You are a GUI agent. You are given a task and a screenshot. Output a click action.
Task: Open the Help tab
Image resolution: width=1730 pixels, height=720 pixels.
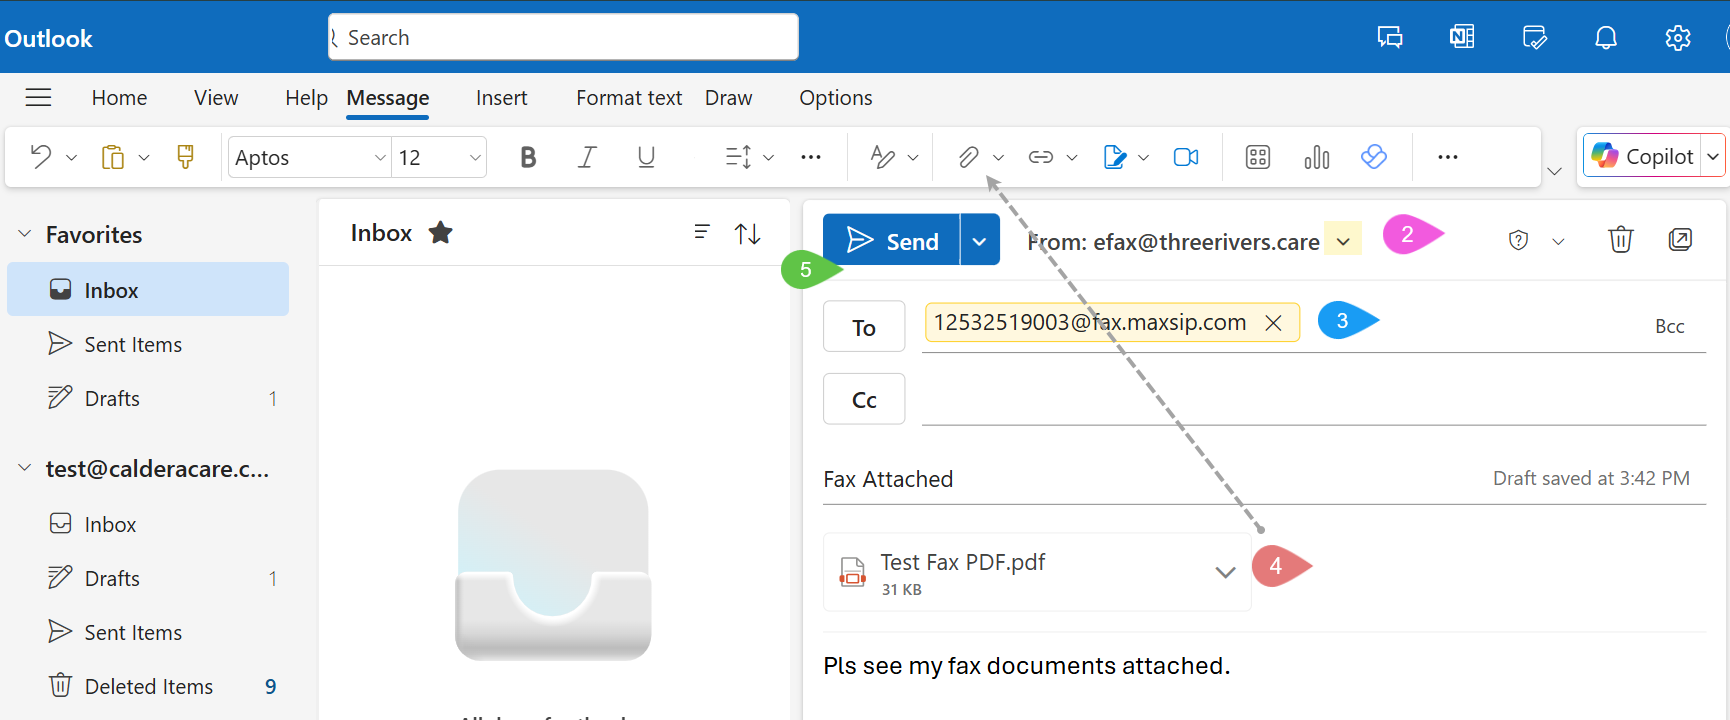click(306, 98)
